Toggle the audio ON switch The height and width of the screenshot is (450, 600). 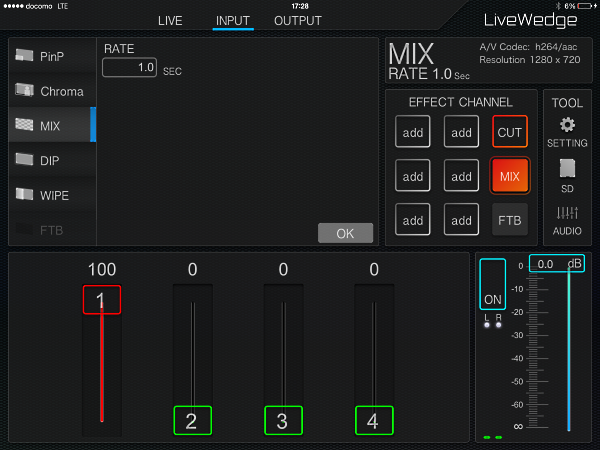[492, 284]
